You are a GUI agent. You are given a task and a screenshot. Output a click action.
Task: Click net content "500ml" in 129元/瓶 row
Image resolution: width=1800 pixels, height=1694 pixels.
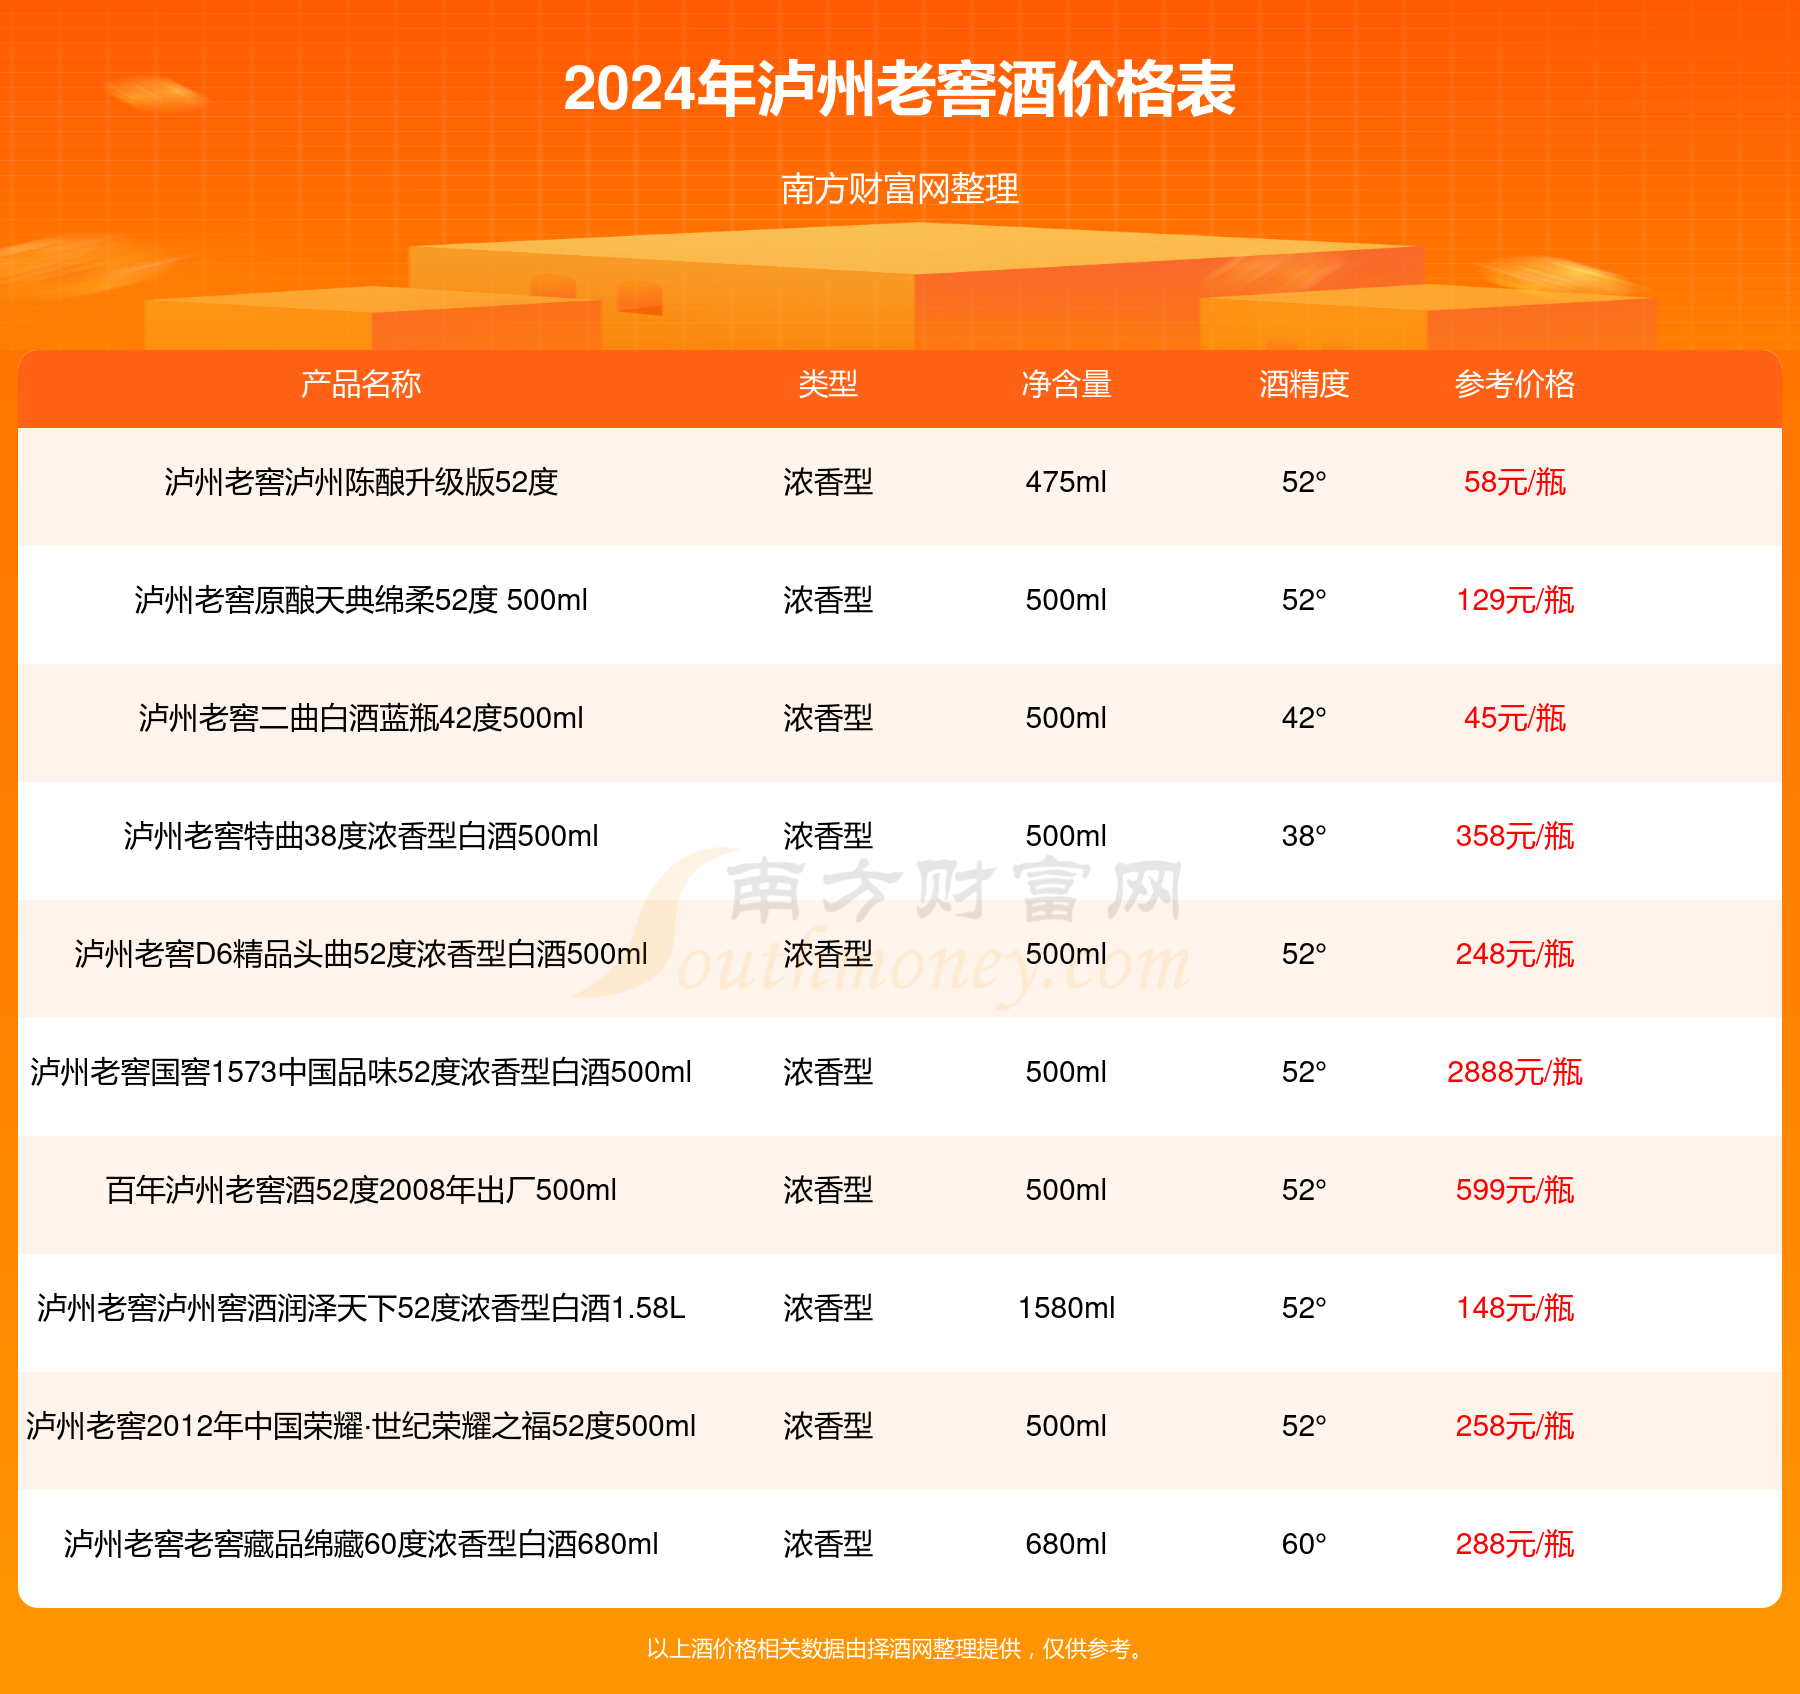pyautogui.click(x=1066, y=600)
